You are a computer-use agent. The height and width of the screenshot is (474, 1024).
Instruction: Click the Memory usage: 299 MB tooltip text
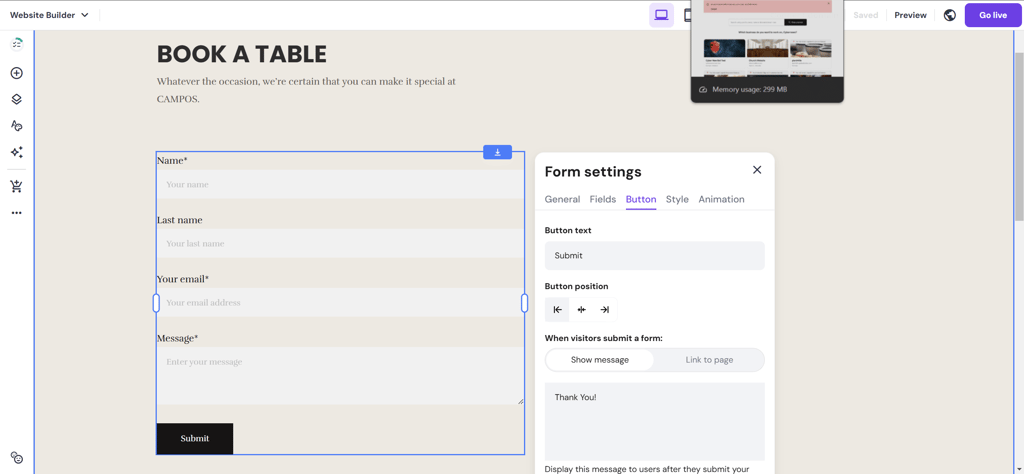click(750, 89)
